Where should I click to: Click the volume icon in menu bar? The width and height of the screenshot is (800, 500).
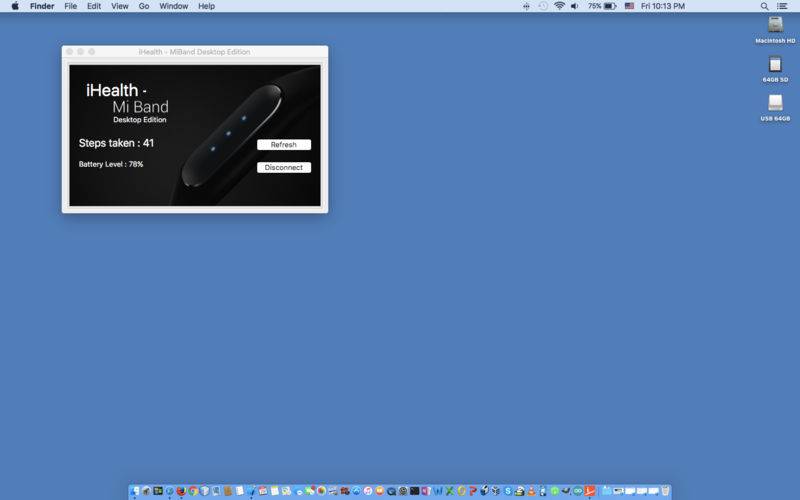pos(574,6)
